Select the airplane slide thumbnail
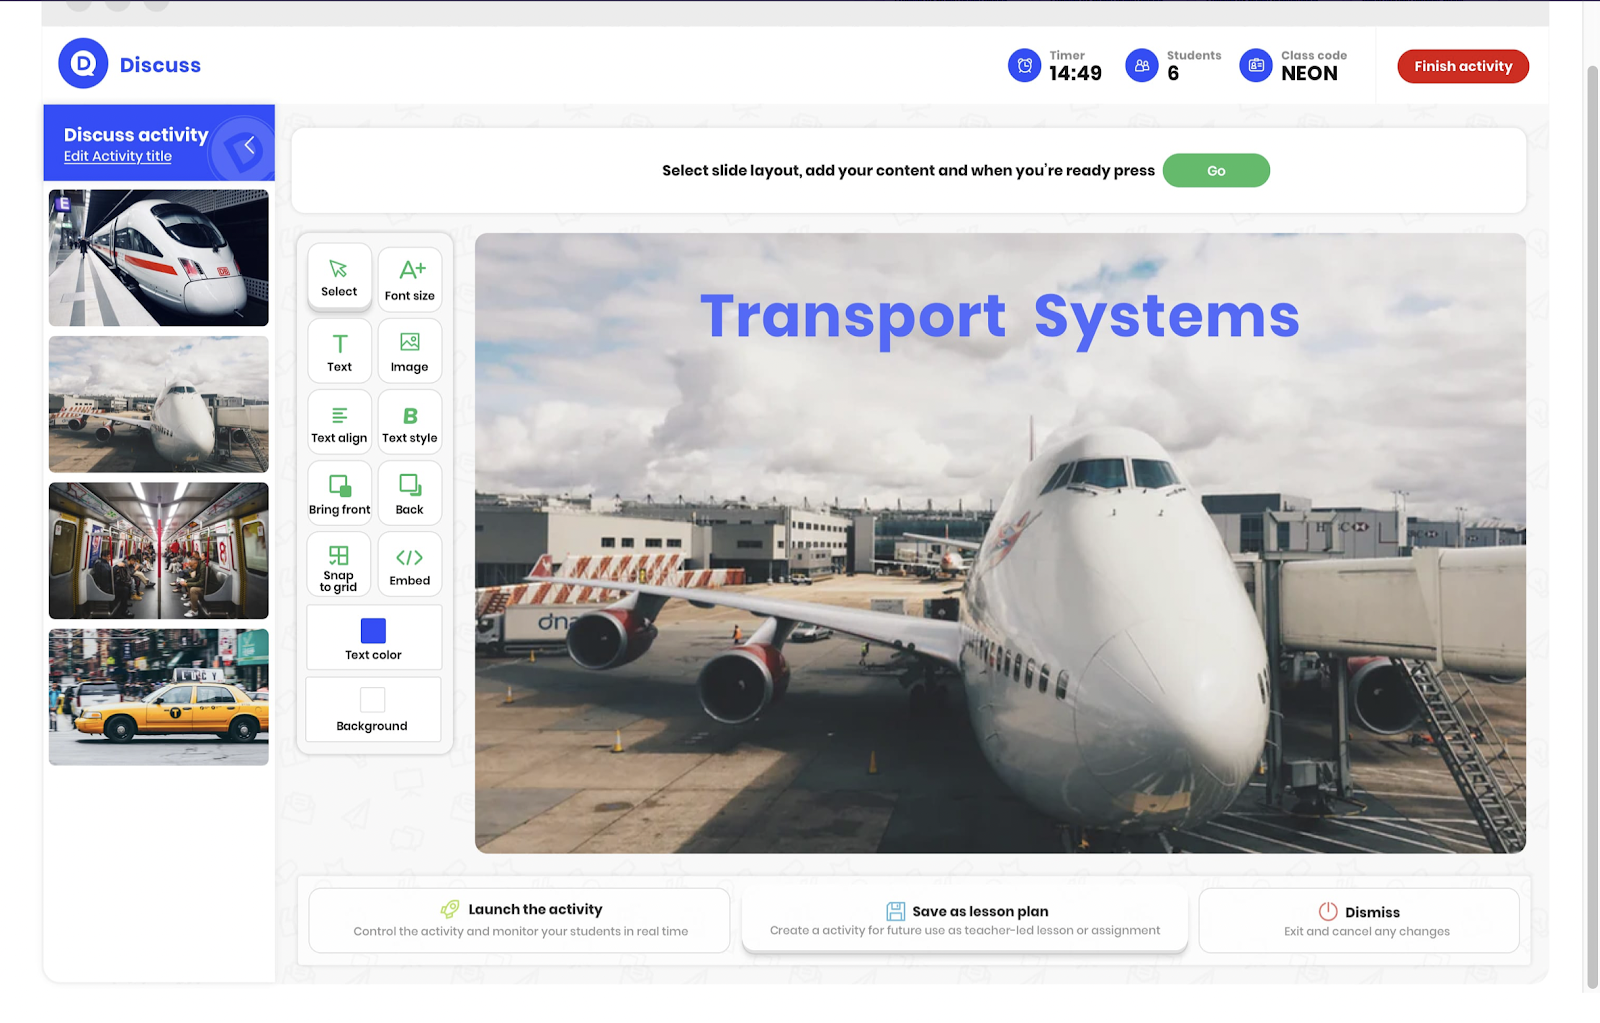Image resolution: width=1600 pixels, height=1023 pixels. (x=159, y=404)
